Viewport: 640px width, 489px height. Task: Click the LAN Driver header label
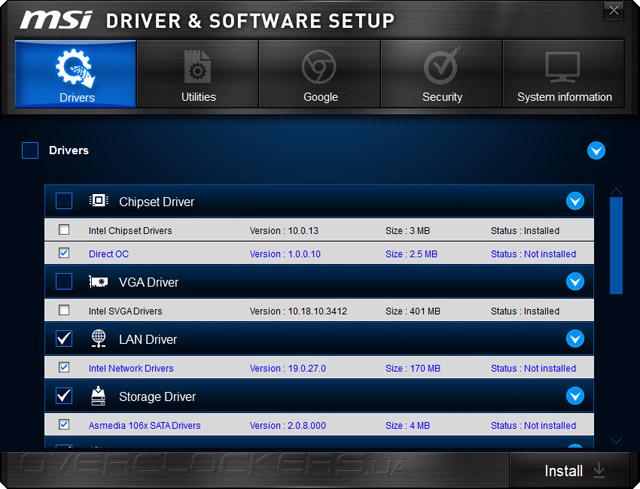[x=148, y=339]
